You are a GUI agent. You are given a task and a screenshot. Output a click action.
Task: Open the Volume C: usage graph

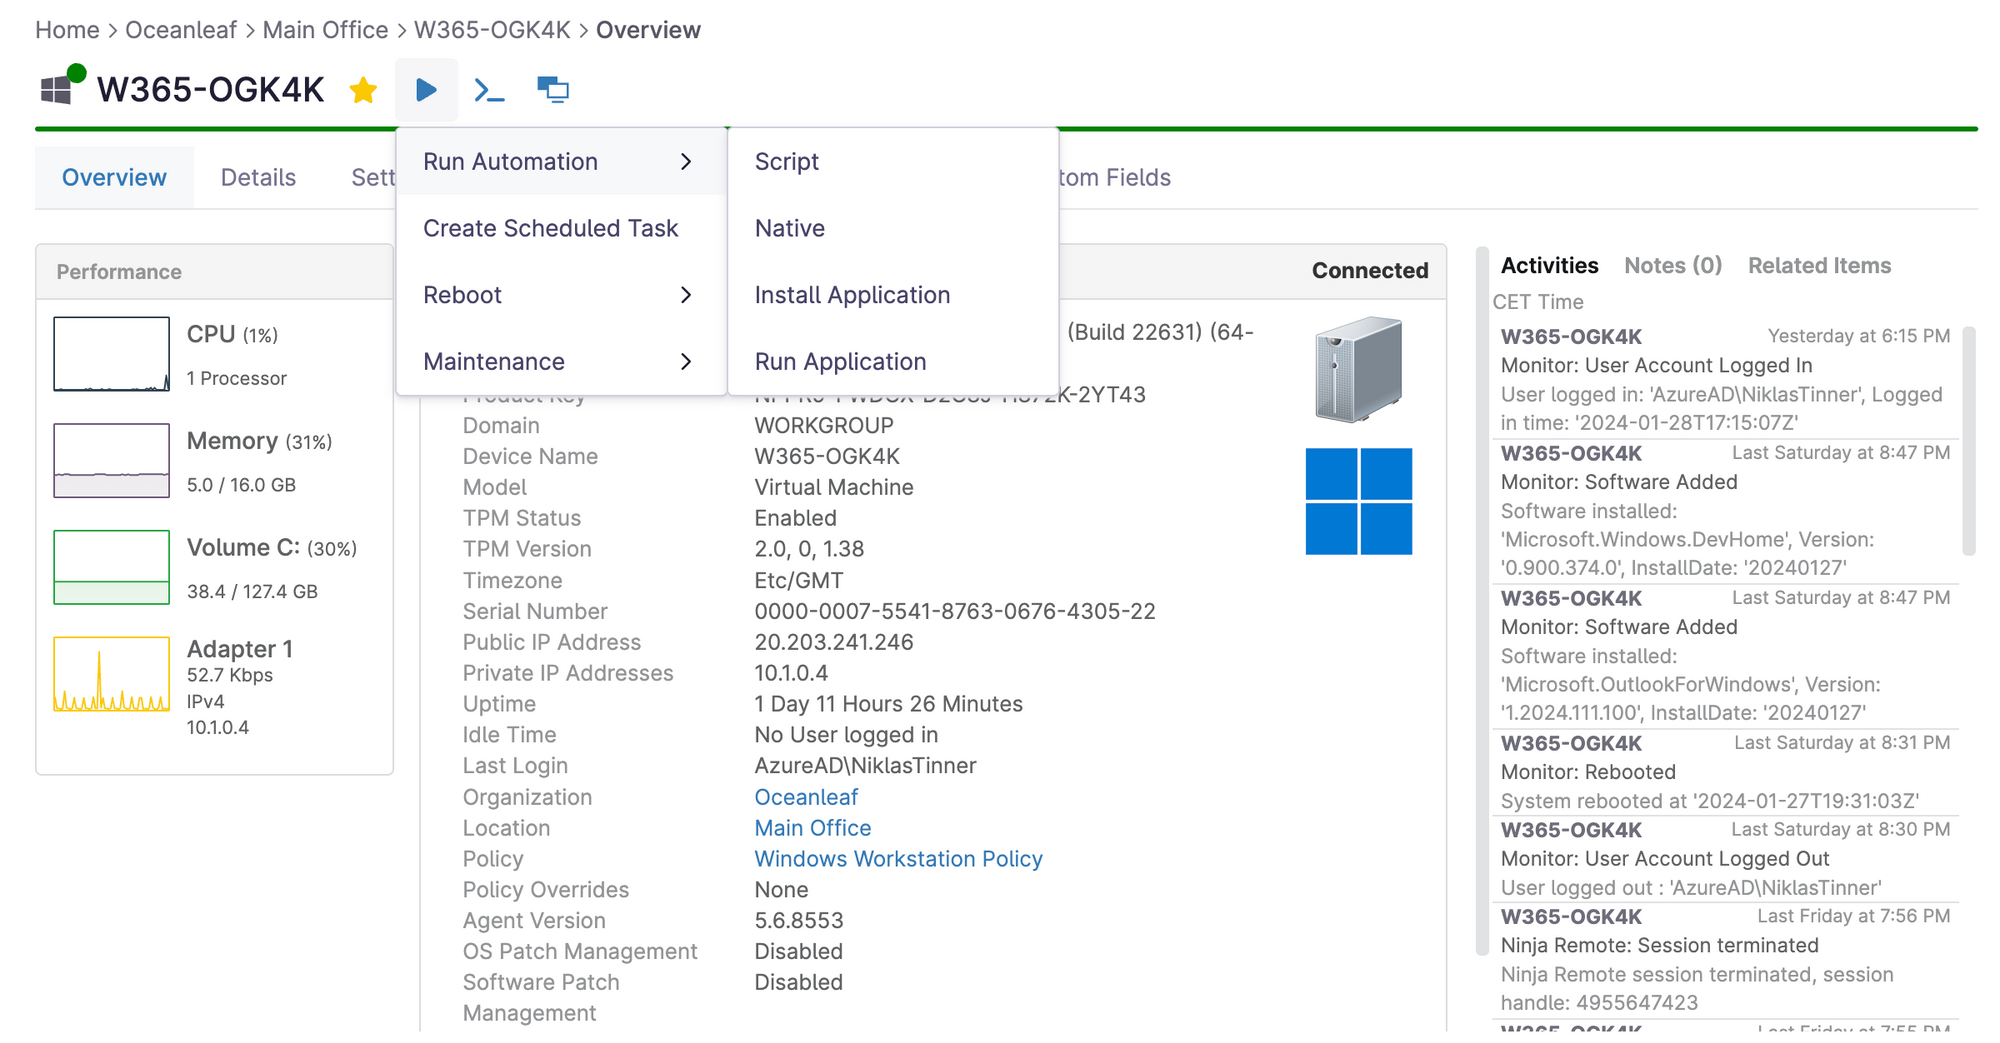[111, 567]
